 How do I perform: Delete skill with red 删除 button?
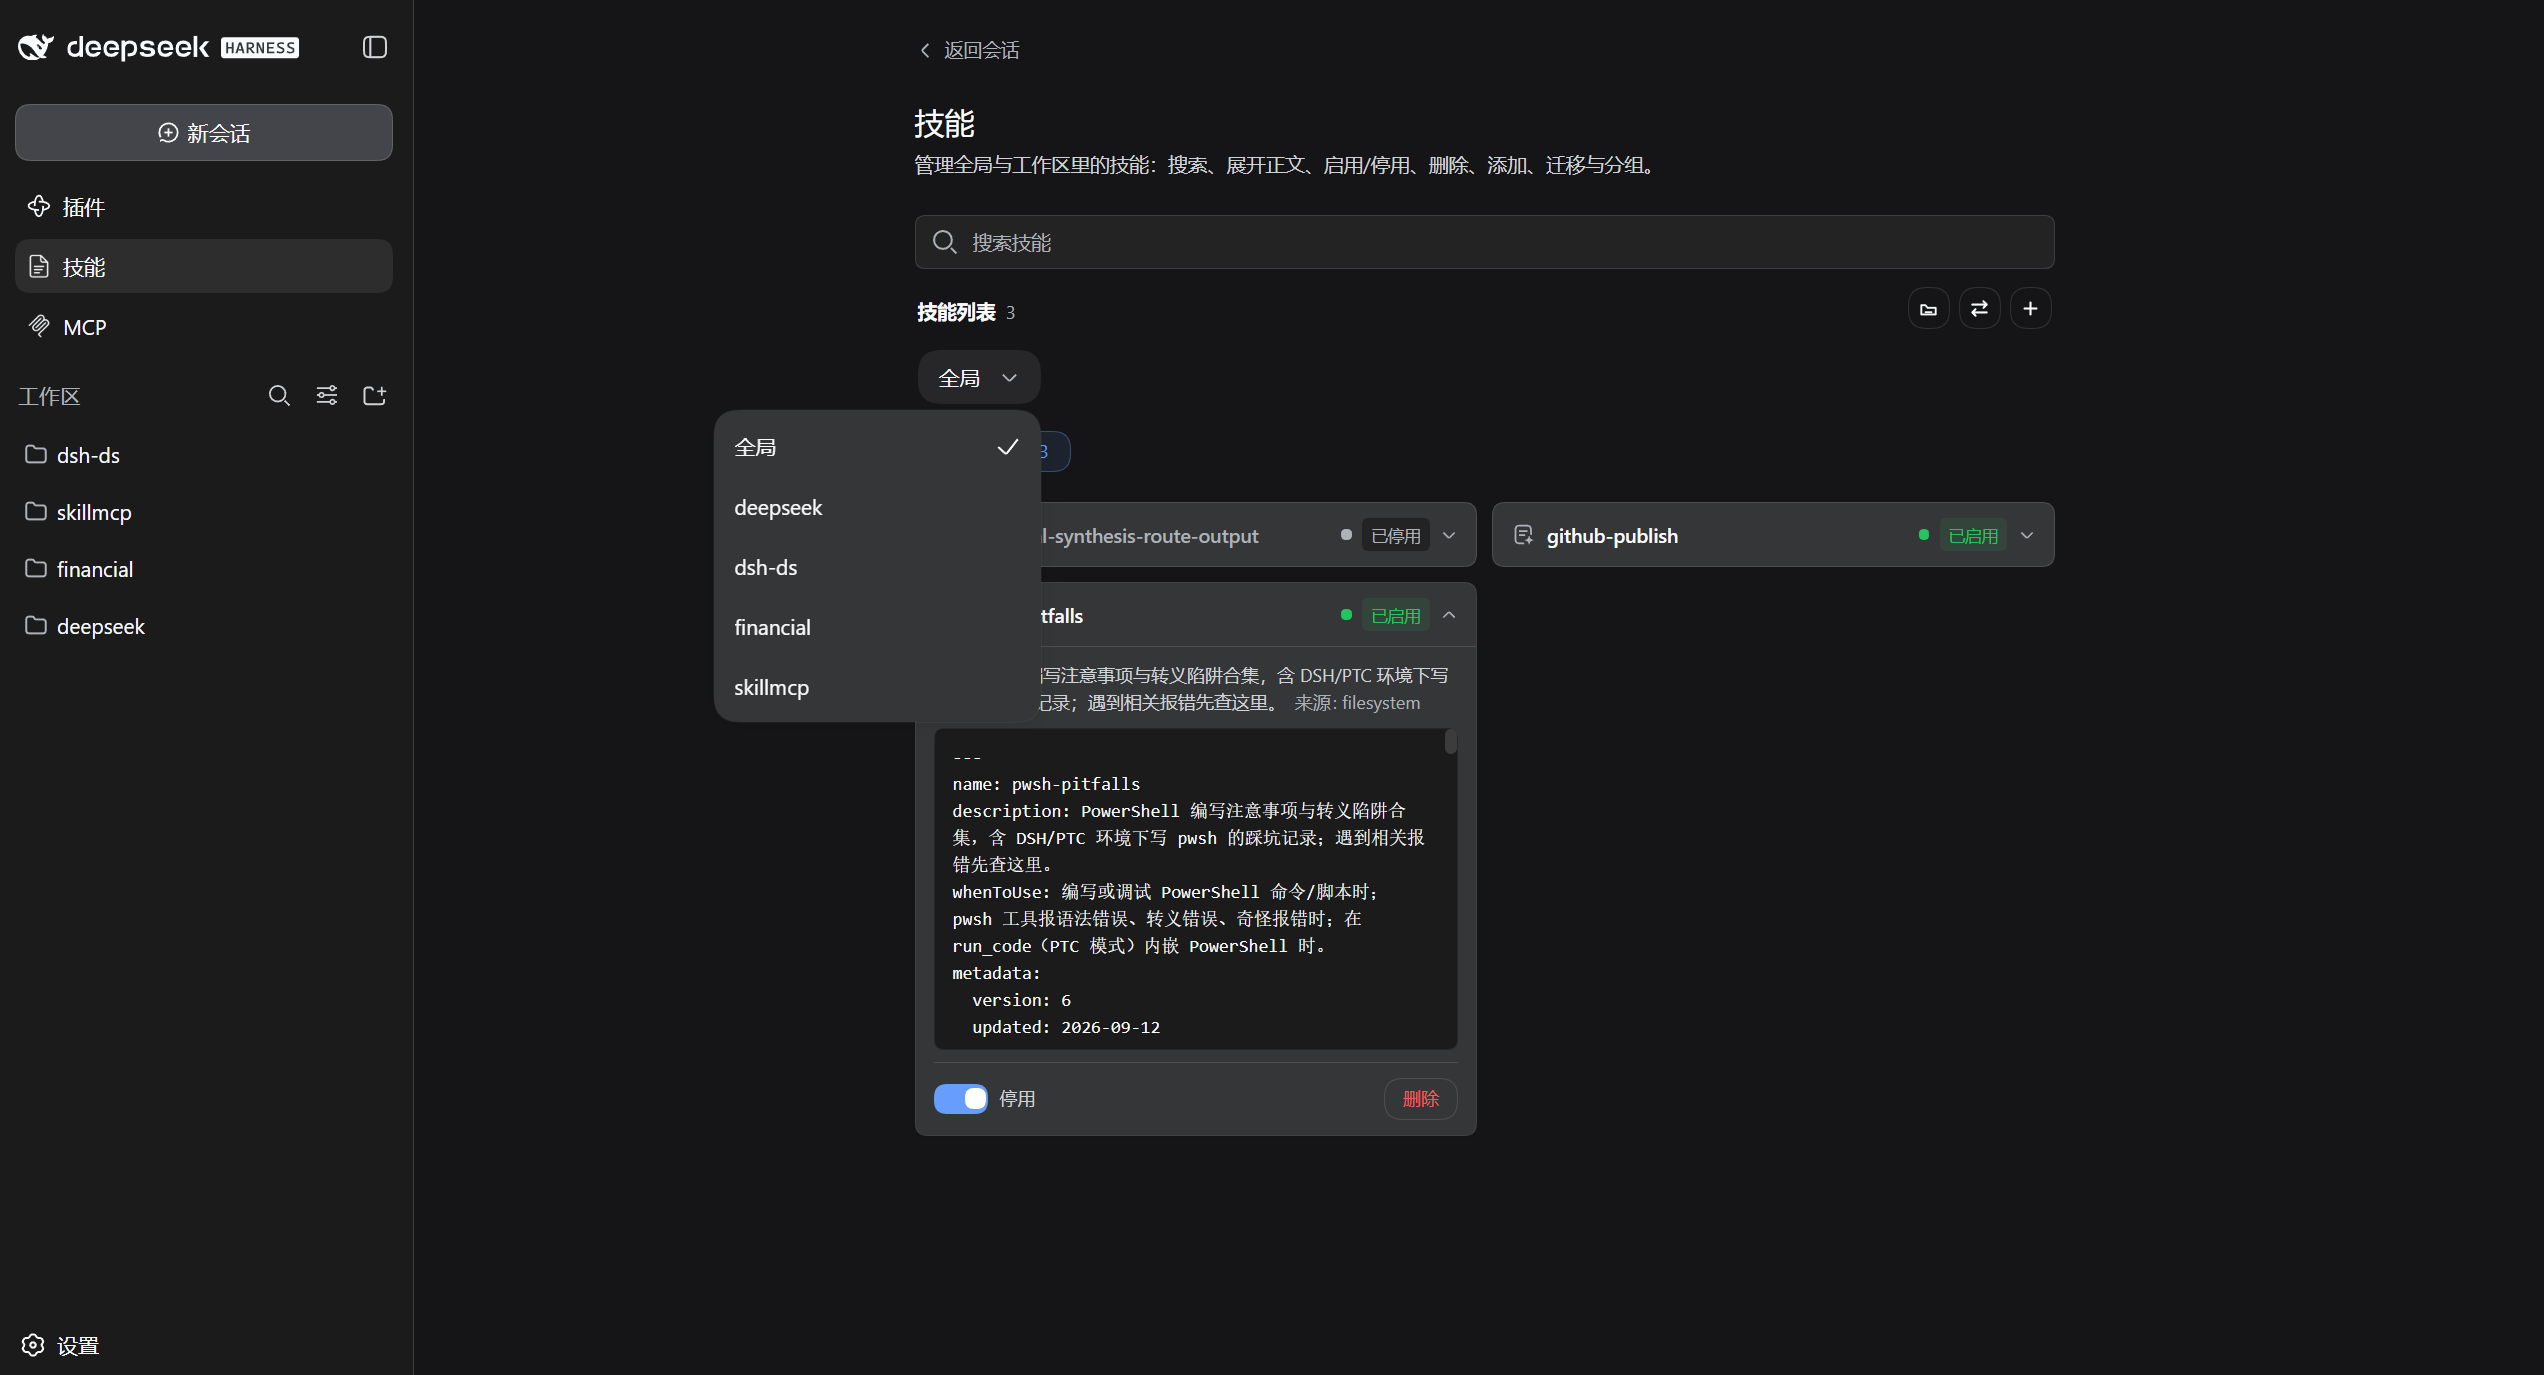pos(1420,1099)
